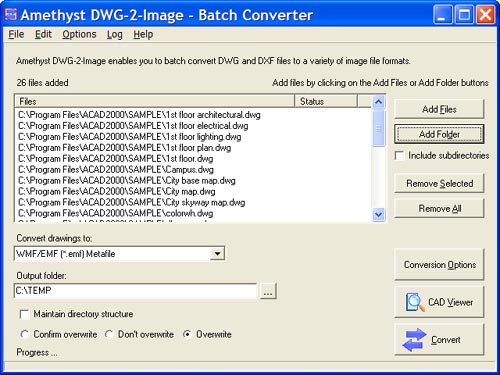Select 1st floor plan.dwg in list
The image size is (500, 375).
point(125,148)
